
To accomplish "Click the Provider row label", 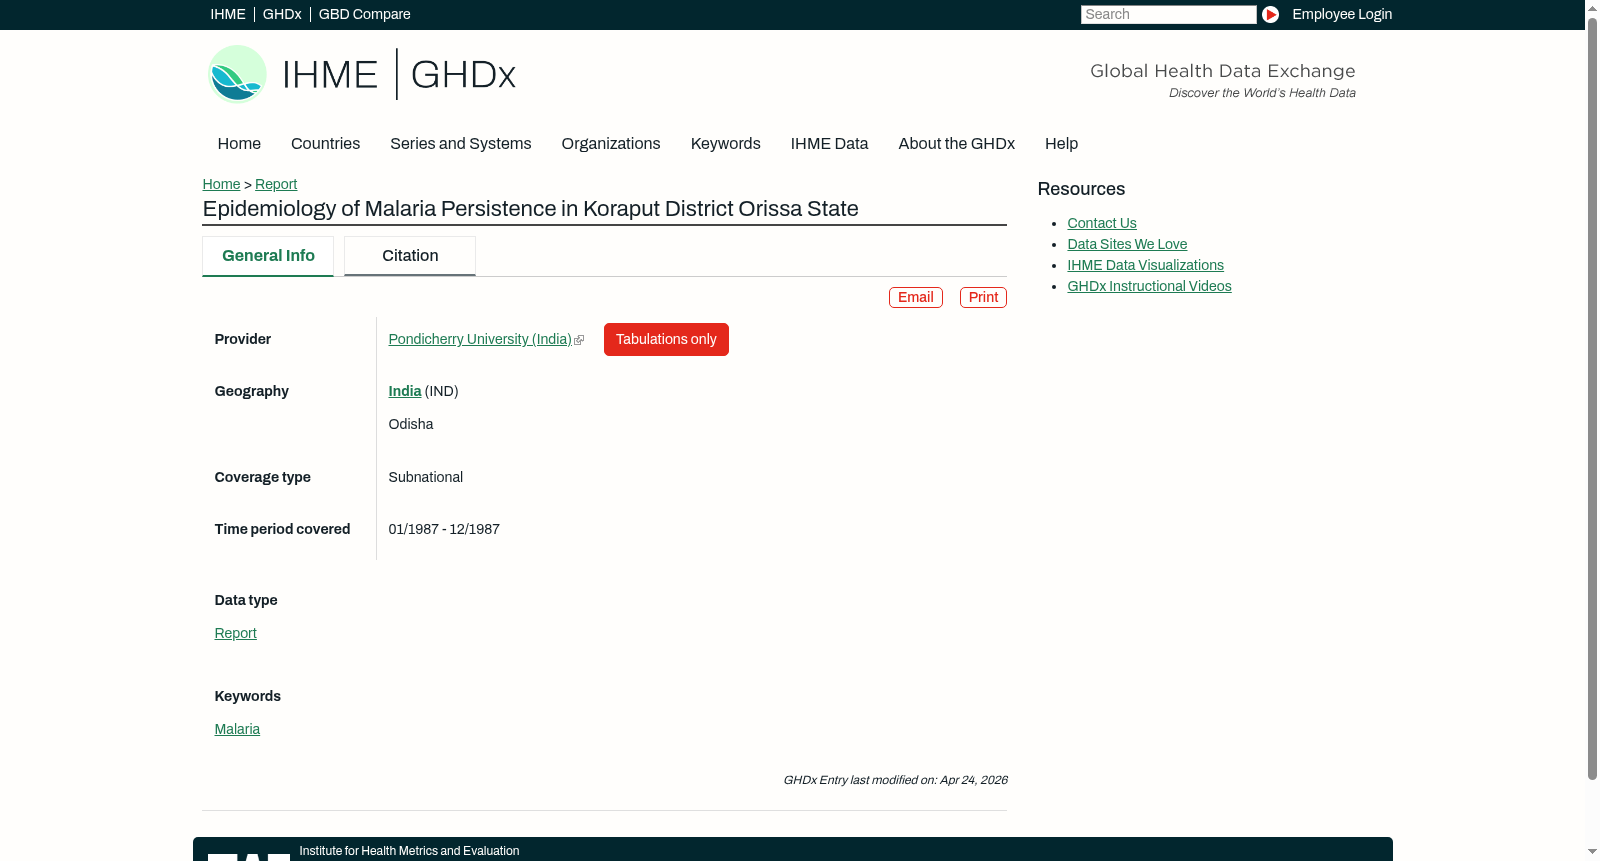I will [x=243, y=340].
